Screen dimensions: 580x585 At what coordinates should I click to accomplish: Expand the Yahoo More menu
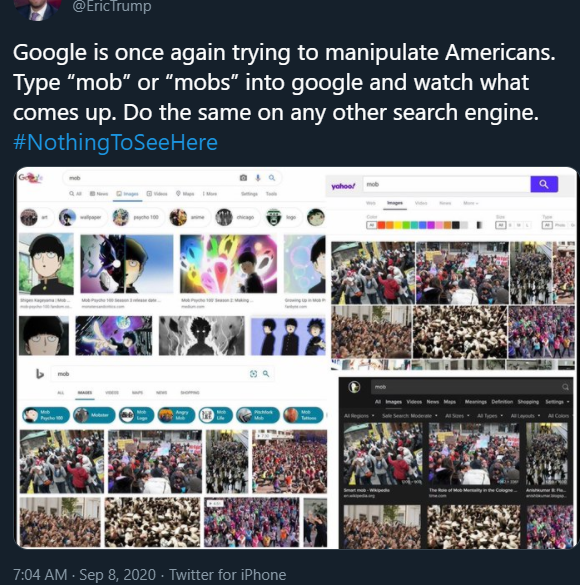point(470,203)
